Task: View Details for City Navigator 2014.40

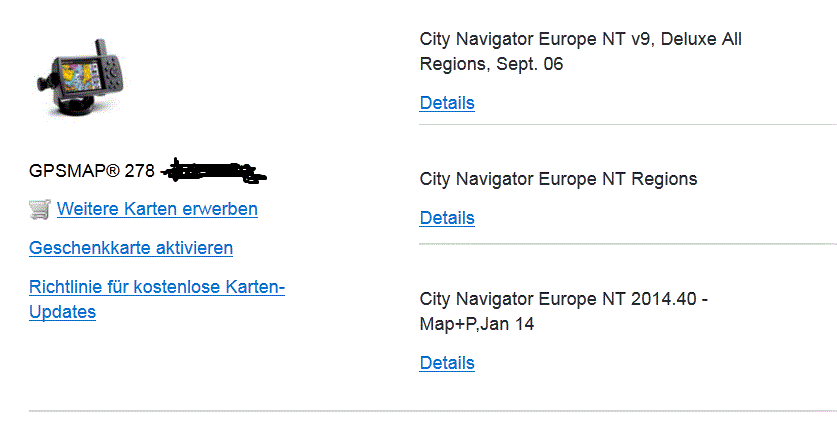Action: [x=447, y=362]
